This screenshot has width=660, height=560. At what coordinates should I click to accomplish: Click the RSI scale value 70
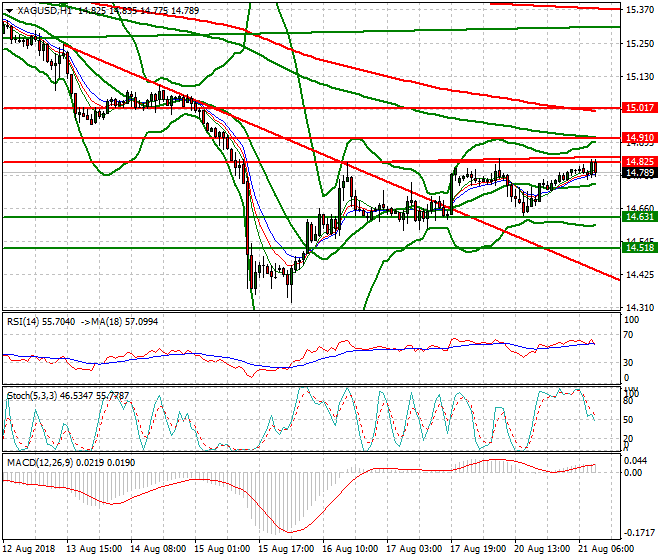(x=629, y=335)
